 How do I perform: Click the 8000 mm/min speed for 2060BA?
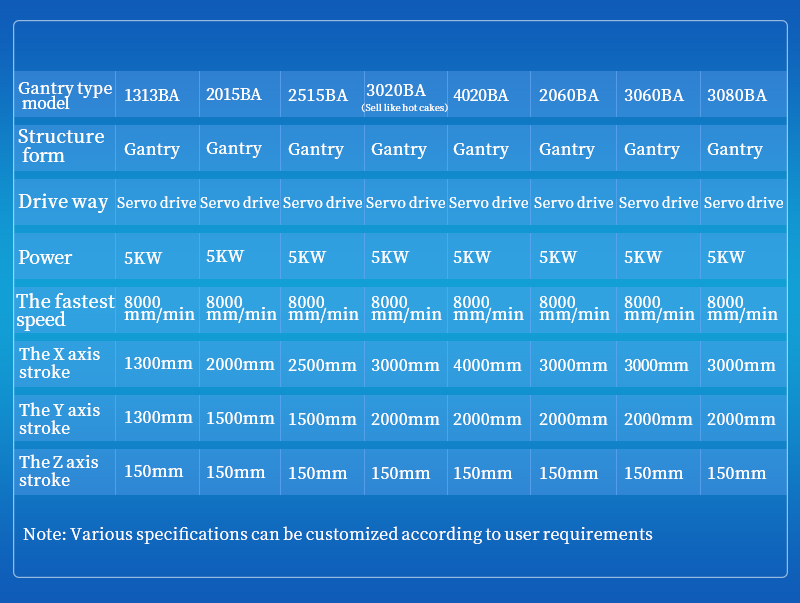574,308
